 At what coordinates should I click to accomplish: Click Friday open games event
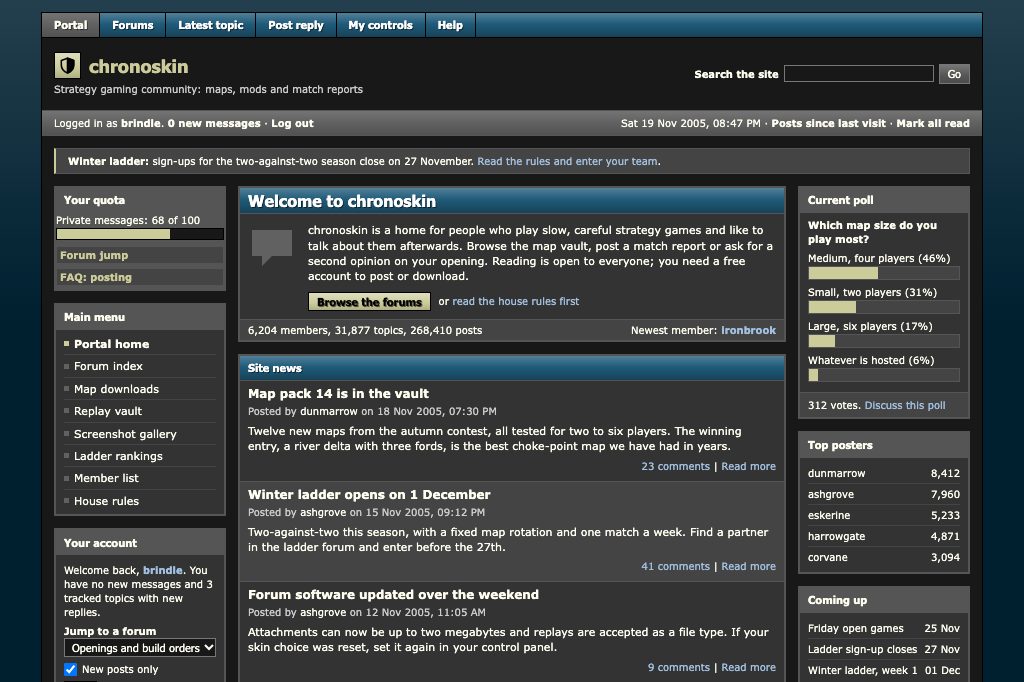pos(856,628)
